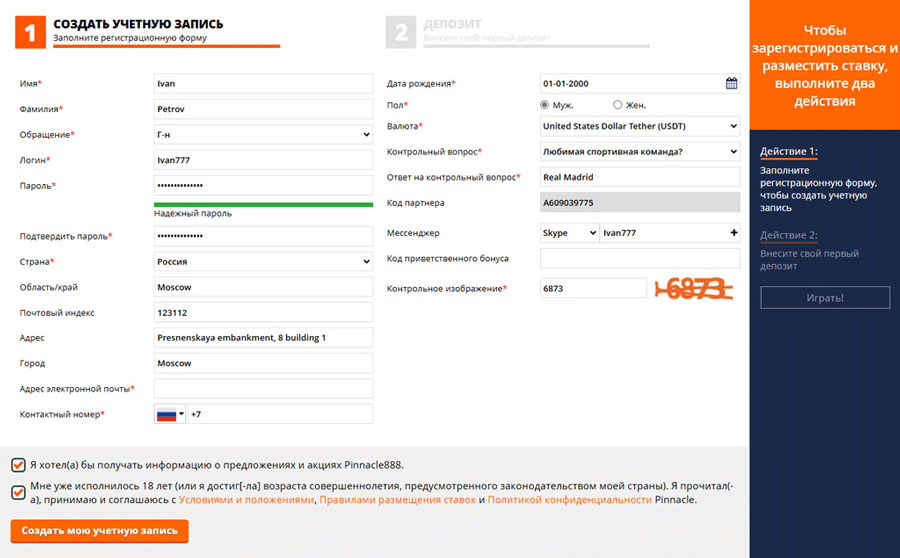Select the Муж. gender radio button
This screenshot has width=900, height=558.
[x=545, y=105]
